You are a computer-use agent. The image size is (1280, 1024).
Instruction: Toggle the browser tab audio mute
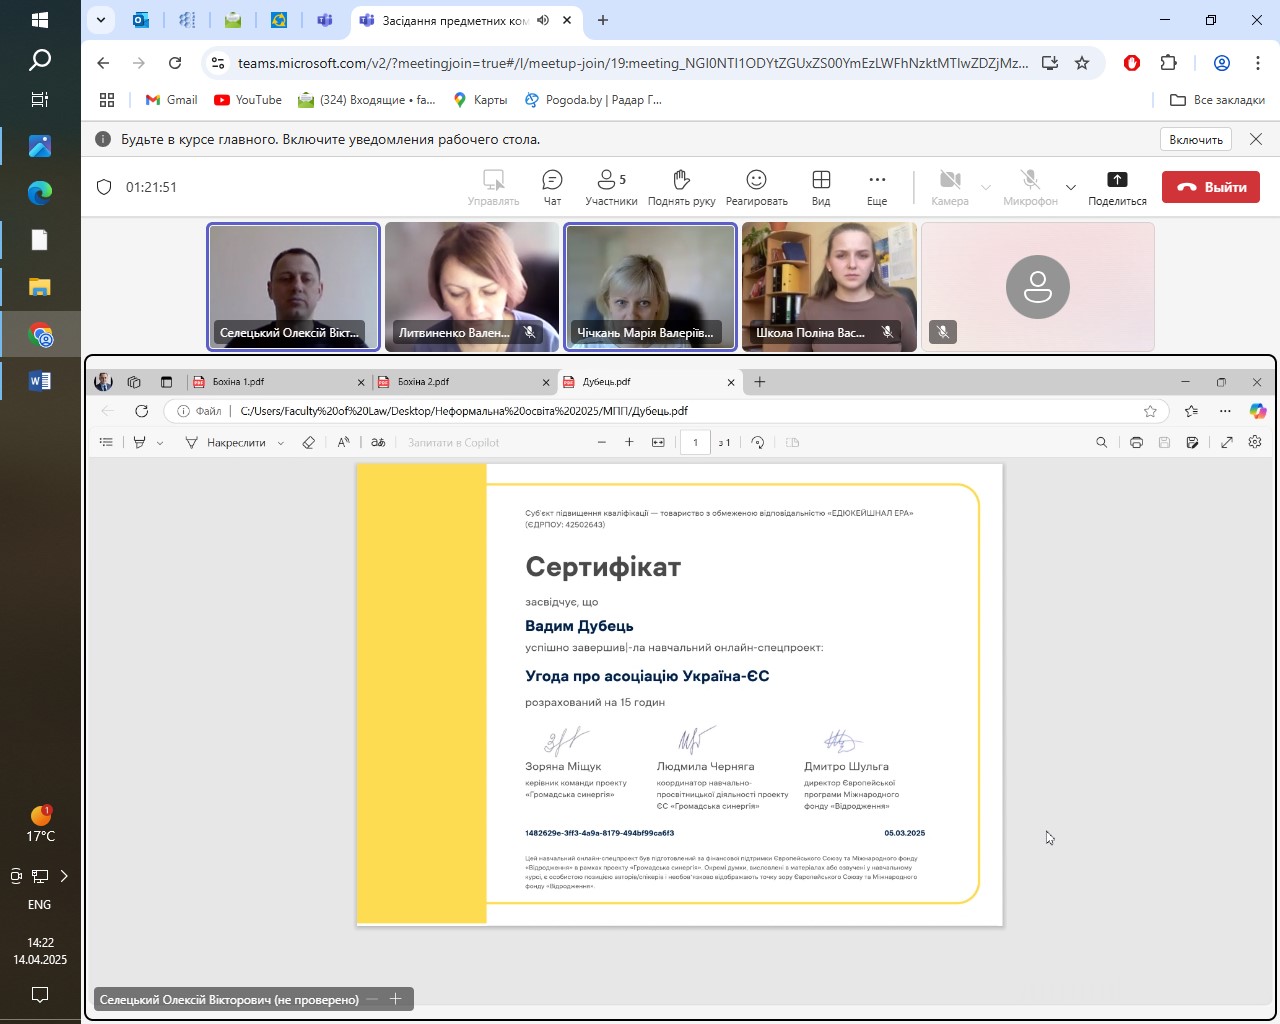click(x=543, y=20)
